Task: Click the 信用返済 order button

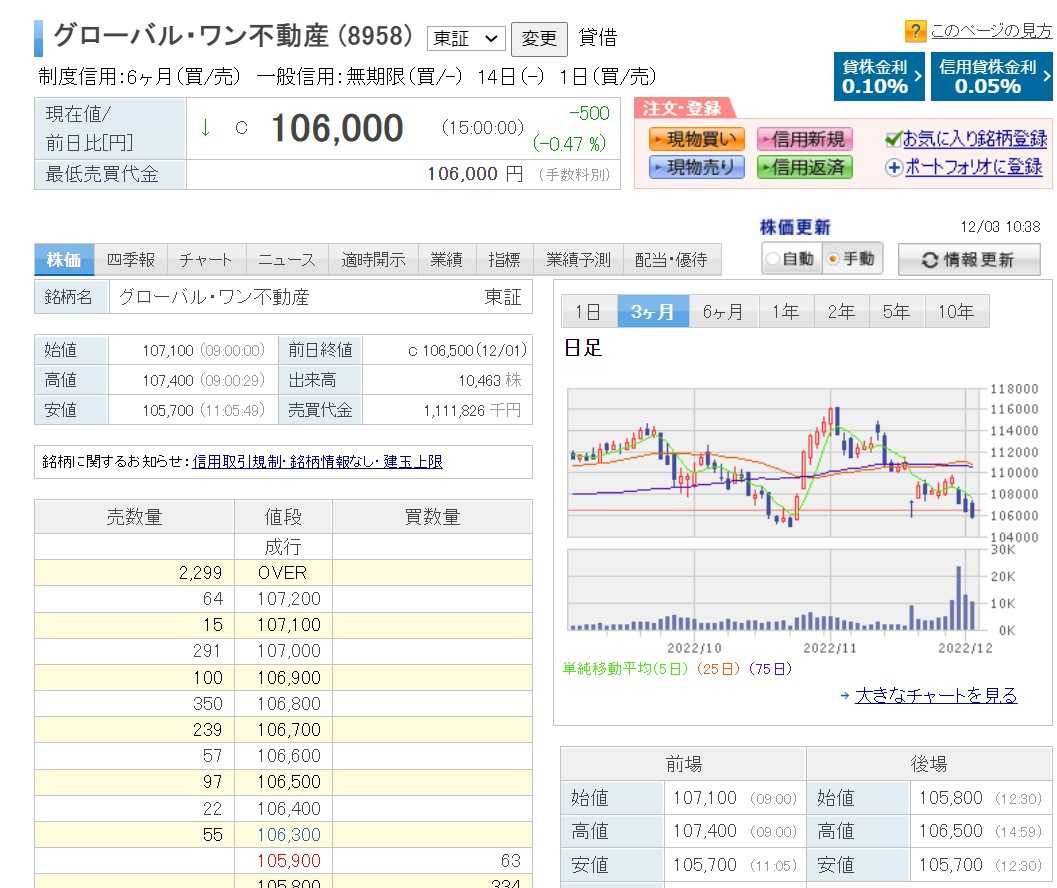Action: coord(805,167)
